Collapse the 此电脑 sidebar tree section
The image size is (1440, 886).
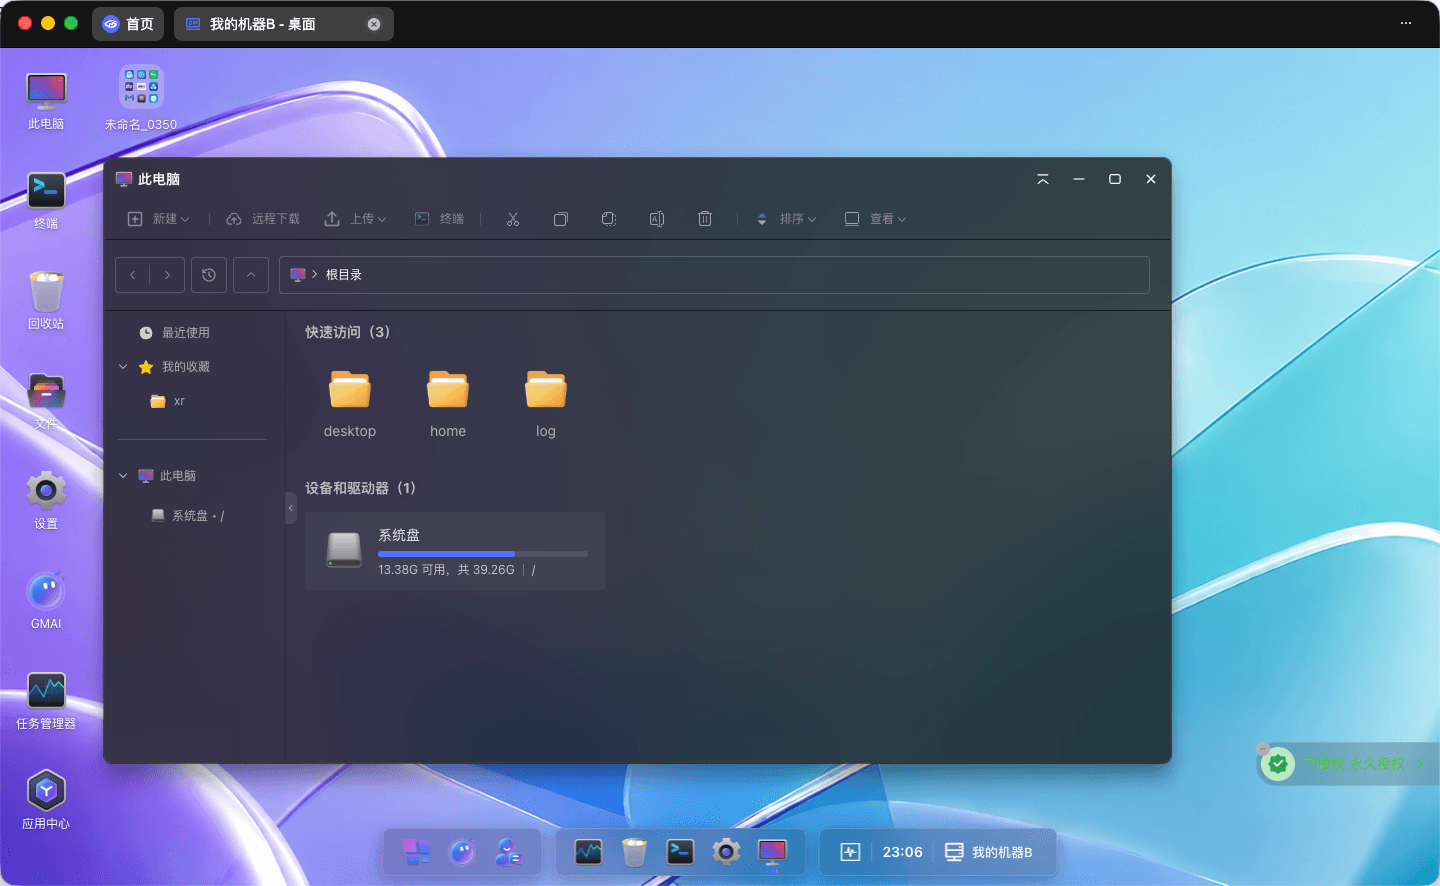123,476
